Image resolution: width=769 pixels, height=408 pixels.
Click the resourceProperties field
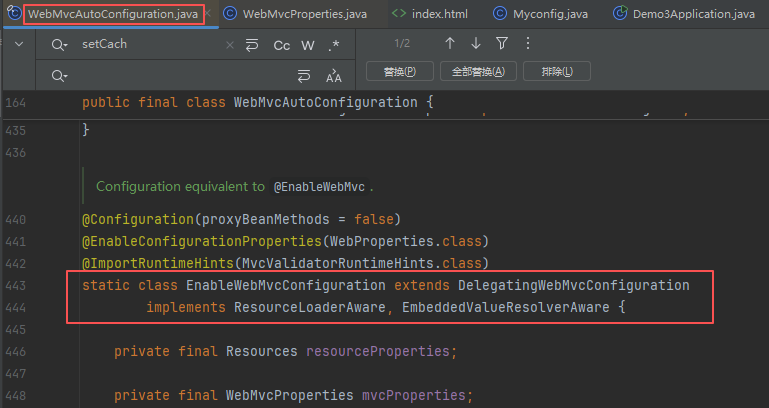click(x=378, y=352)
